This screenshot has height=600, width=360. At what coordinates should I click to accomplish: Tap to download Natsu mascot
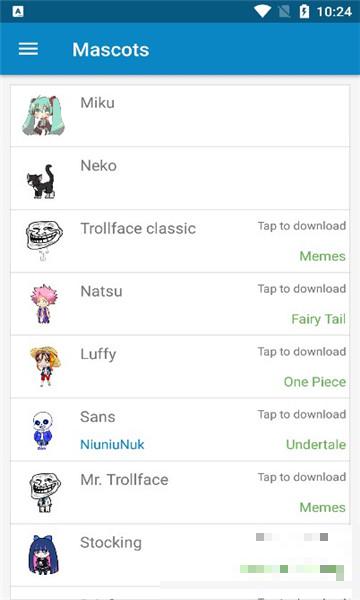pyautogui.click(x=301, y=289)
